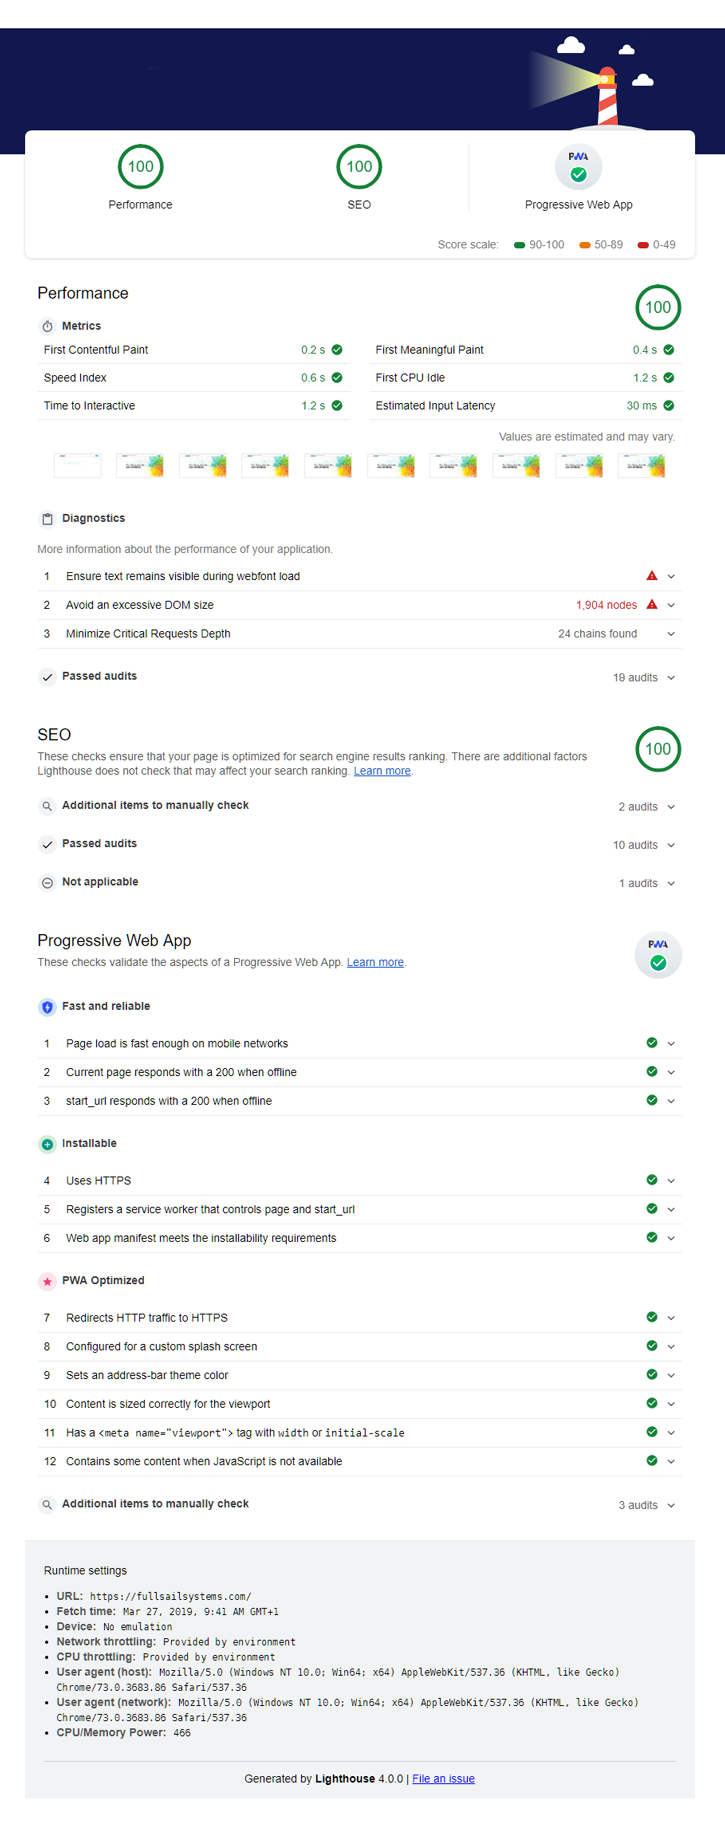Click the Installable plus icon
This screenshot has height=1822, width=725.
[x=47, y=1144]
